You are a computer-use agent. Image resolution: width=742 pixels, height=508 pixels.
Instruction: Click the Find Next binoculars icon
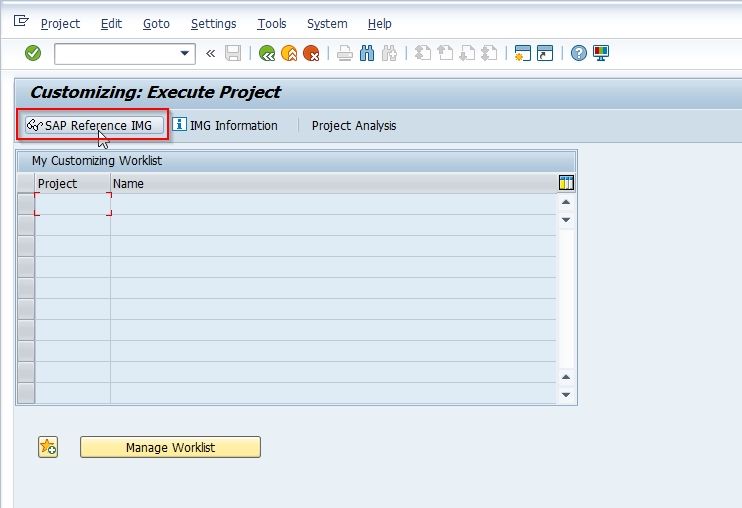[x=389, y=53]
